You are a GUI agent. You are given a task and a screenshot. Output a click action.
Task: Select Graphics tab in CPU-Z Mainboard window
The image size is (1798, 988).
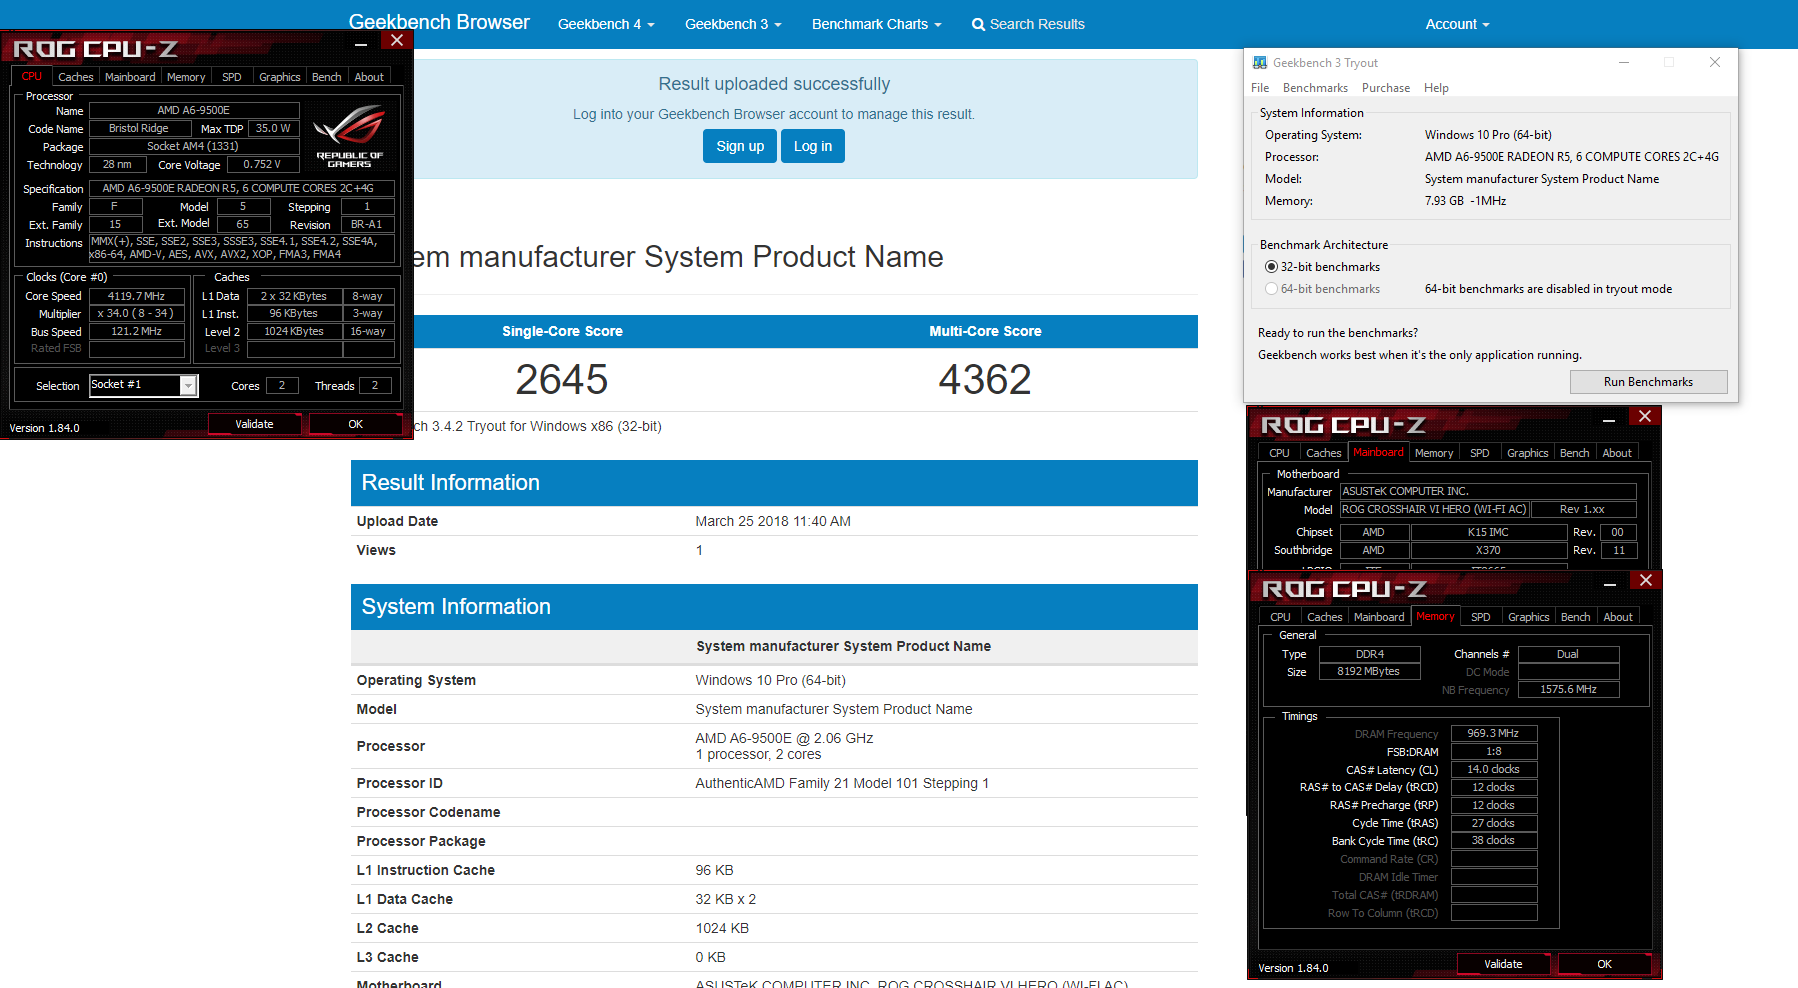(1528, 453)
